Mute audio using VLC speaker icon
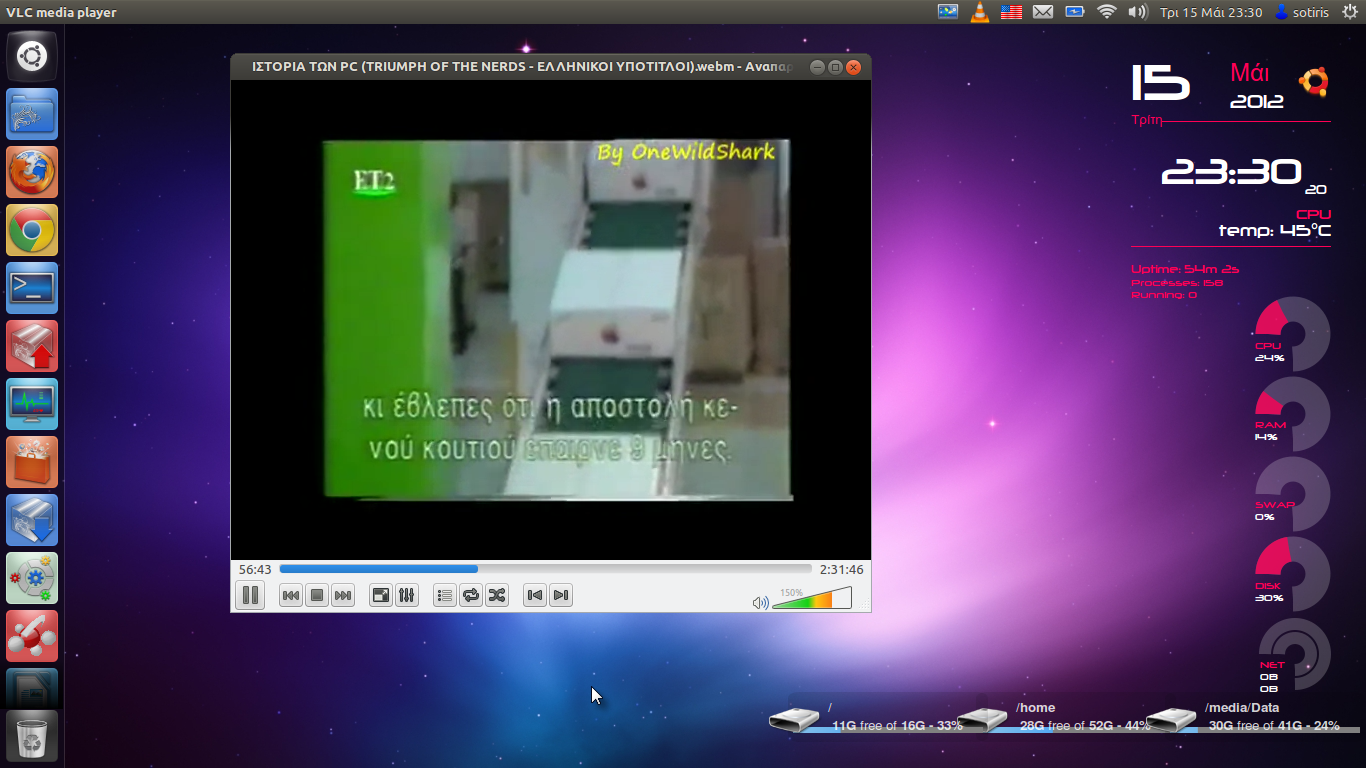Screen dimensions: 1366x768 click(x=760, y=602)
